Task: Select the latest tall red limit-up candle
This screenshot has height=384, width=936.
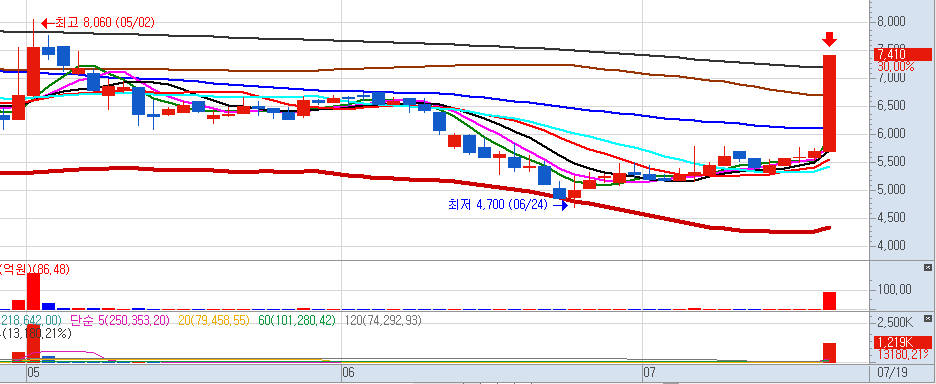Action: pos(829,103)
